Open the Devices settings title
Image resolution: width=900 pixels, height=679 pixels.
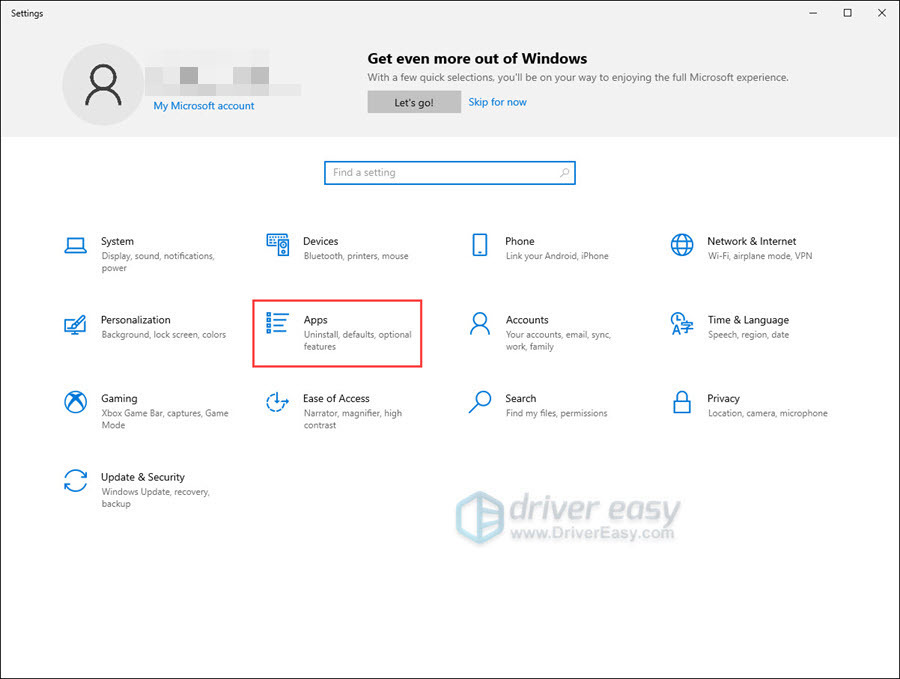click(x=321, y=241)
